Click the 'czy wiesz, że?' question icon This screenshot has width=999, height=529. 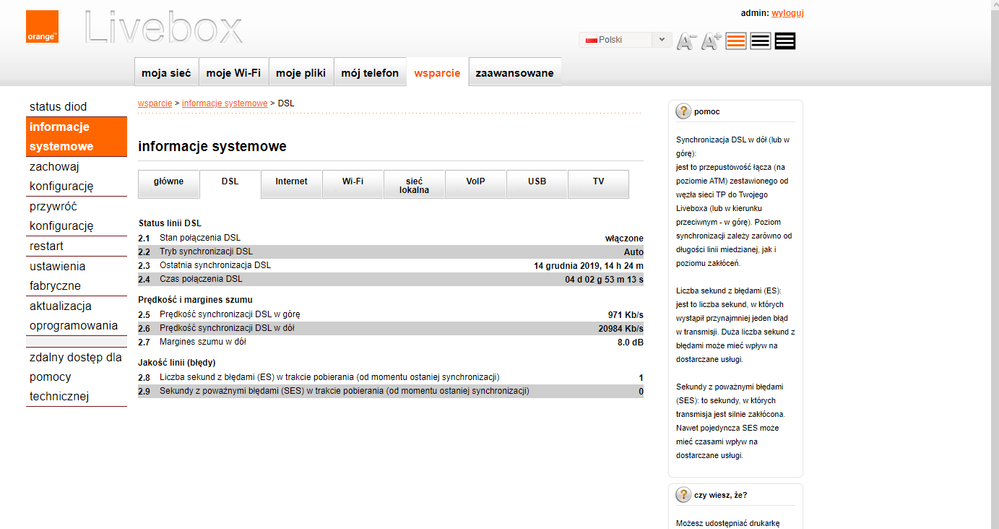[684, 494]
